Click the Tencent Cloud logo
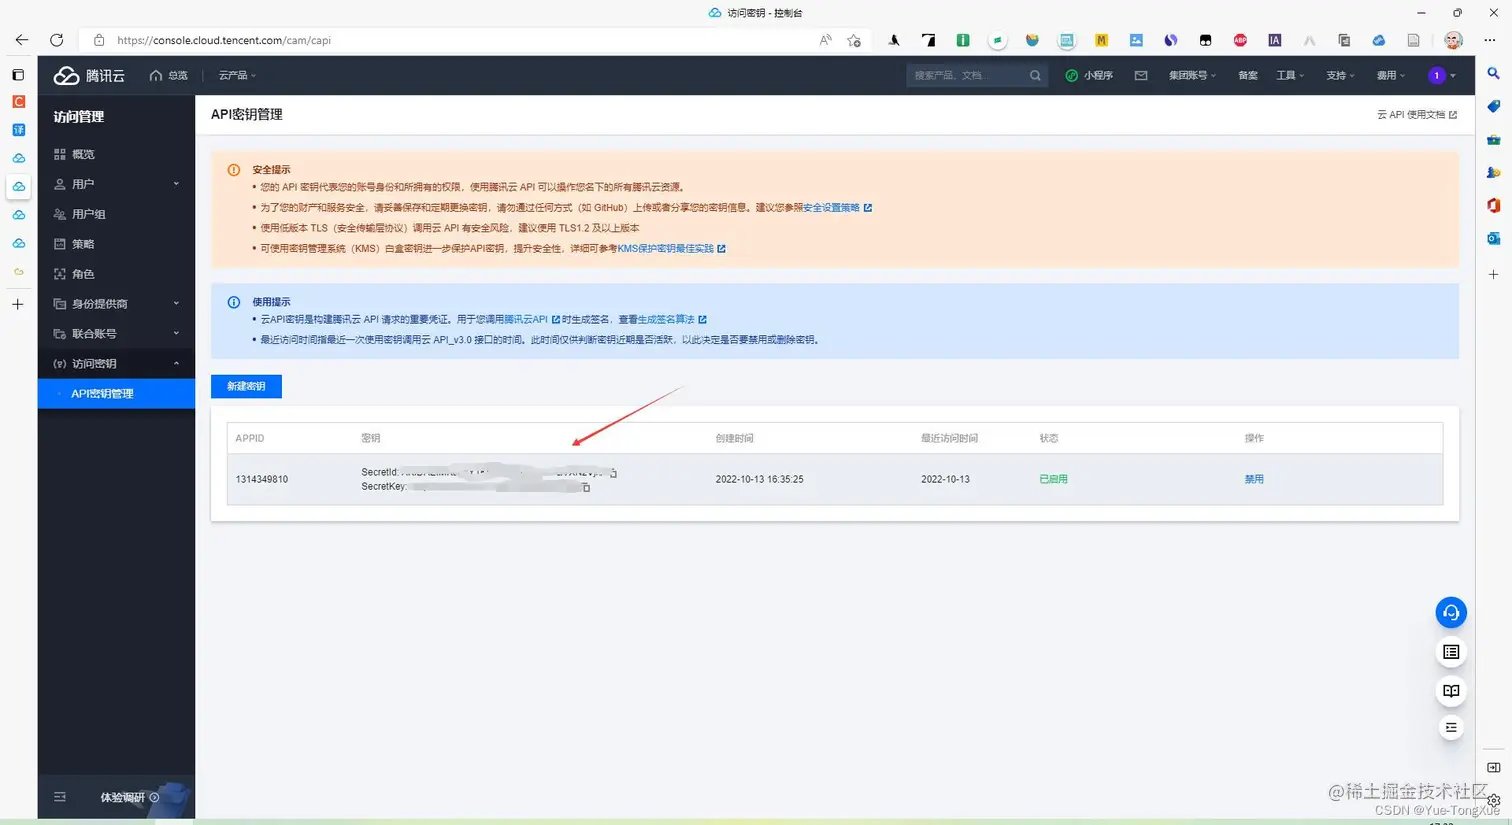 [89, 76]
